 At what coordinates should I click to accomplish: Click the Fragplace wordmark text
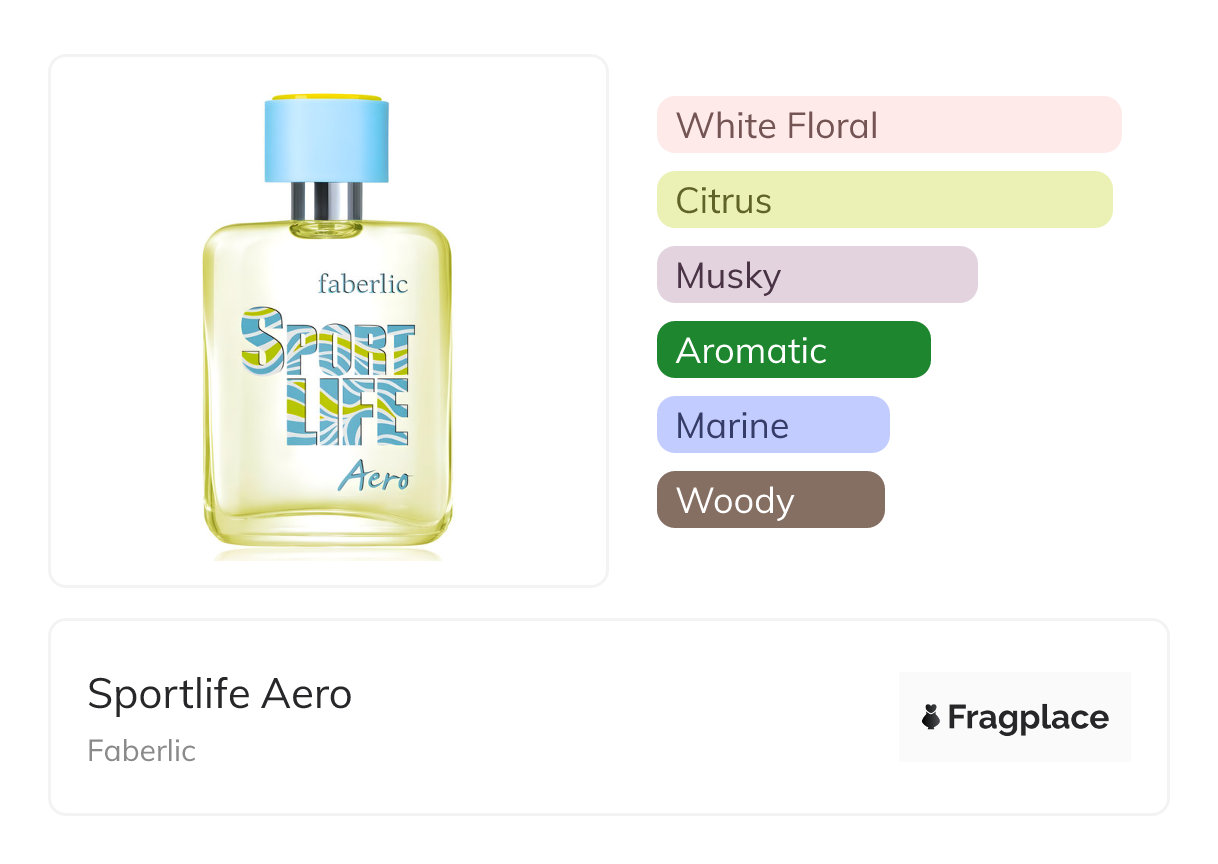[1027, 718]
